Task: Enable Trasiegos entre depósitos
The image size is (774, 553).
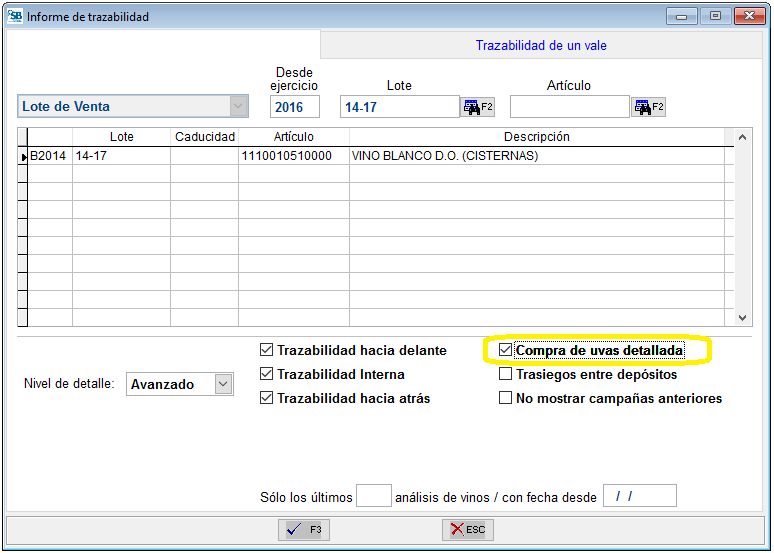Action: coord(506,375)
